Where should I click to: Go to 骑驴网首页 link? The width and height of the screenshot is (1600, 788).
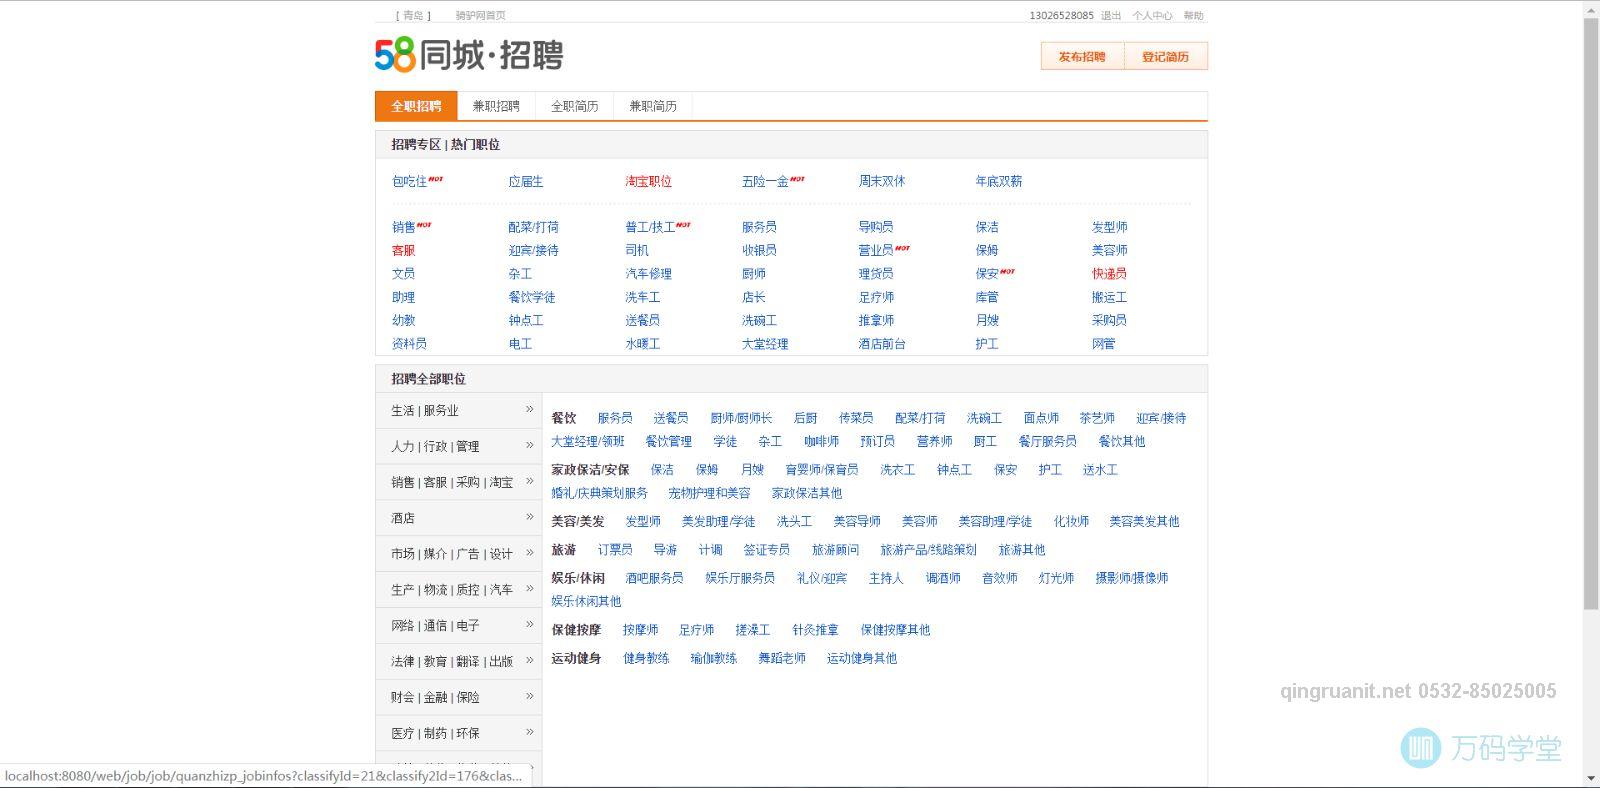point(480,16)
